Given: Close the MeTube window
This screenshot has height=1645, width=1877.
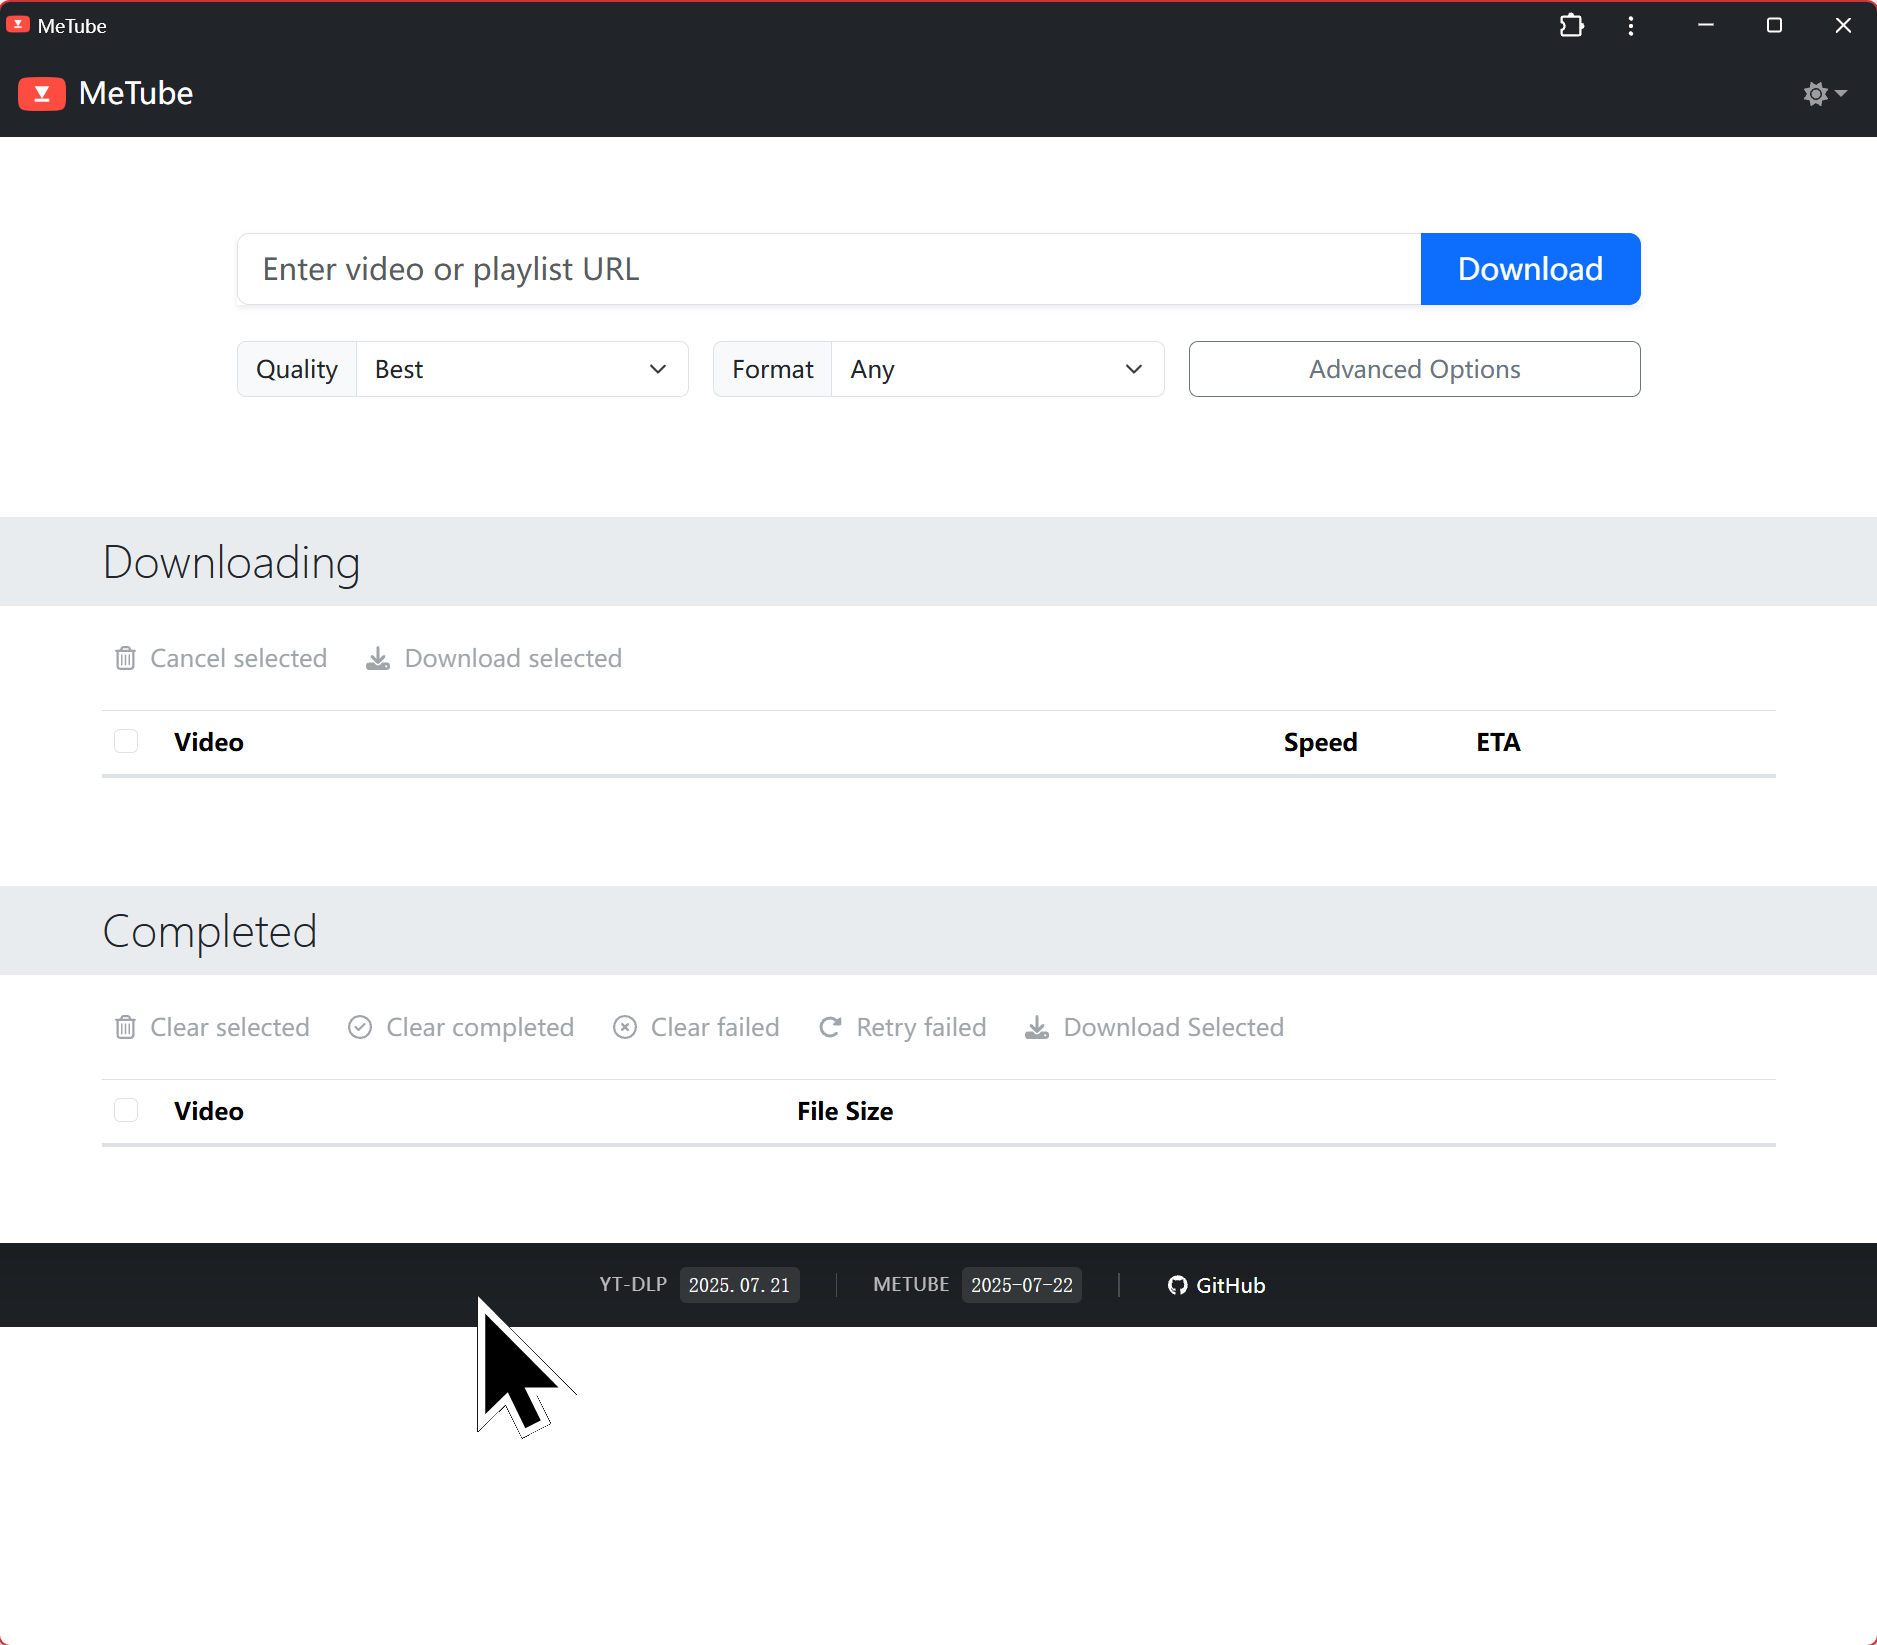Looking at the screenshot, I should point(1843,25).
